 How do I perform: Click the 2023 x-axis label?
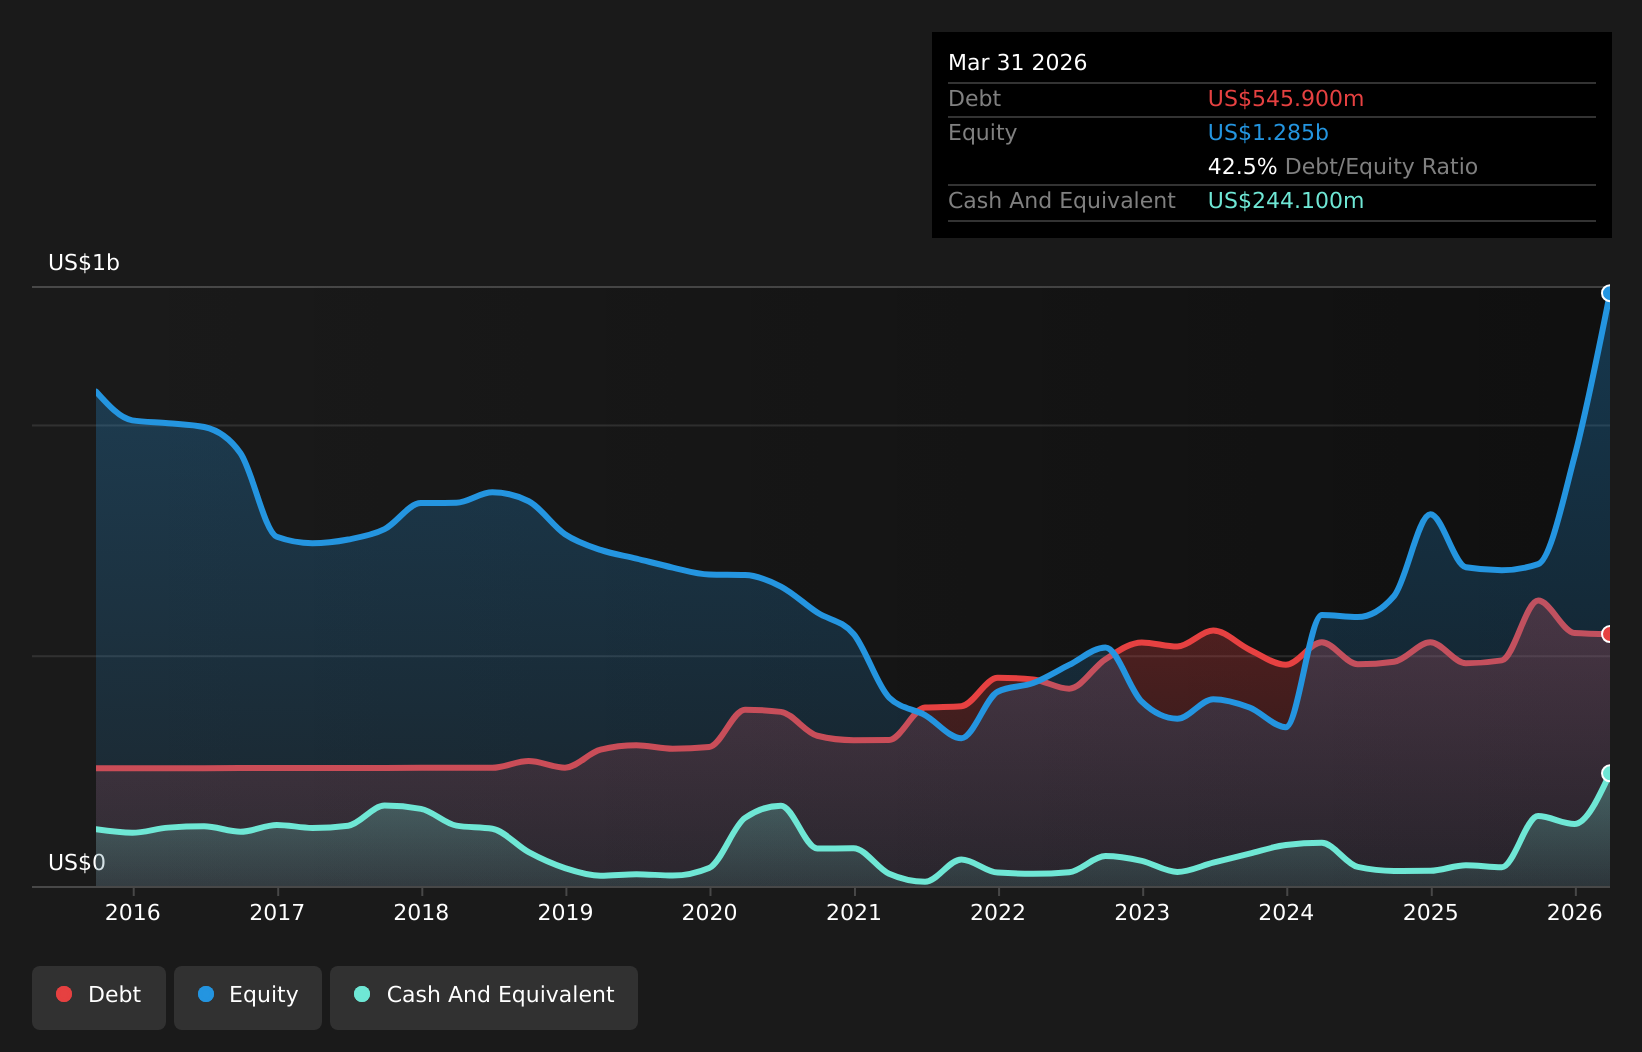1142,912
